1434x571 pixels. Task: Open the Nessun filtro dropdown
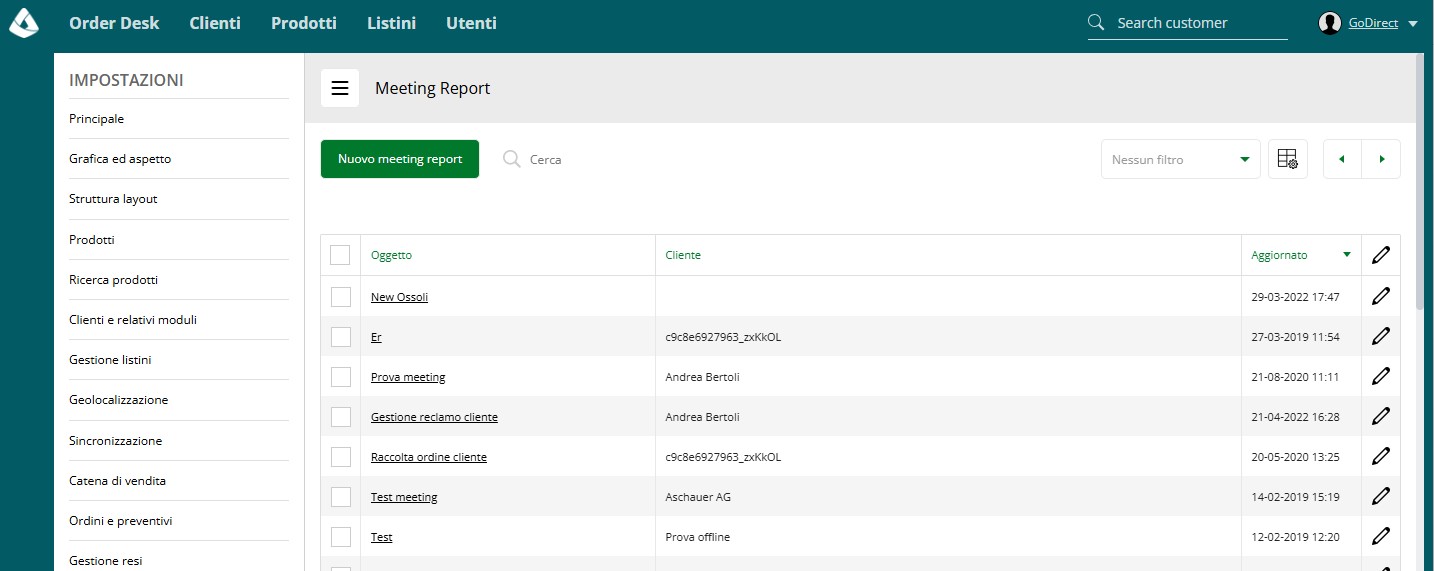point(1181,159)
